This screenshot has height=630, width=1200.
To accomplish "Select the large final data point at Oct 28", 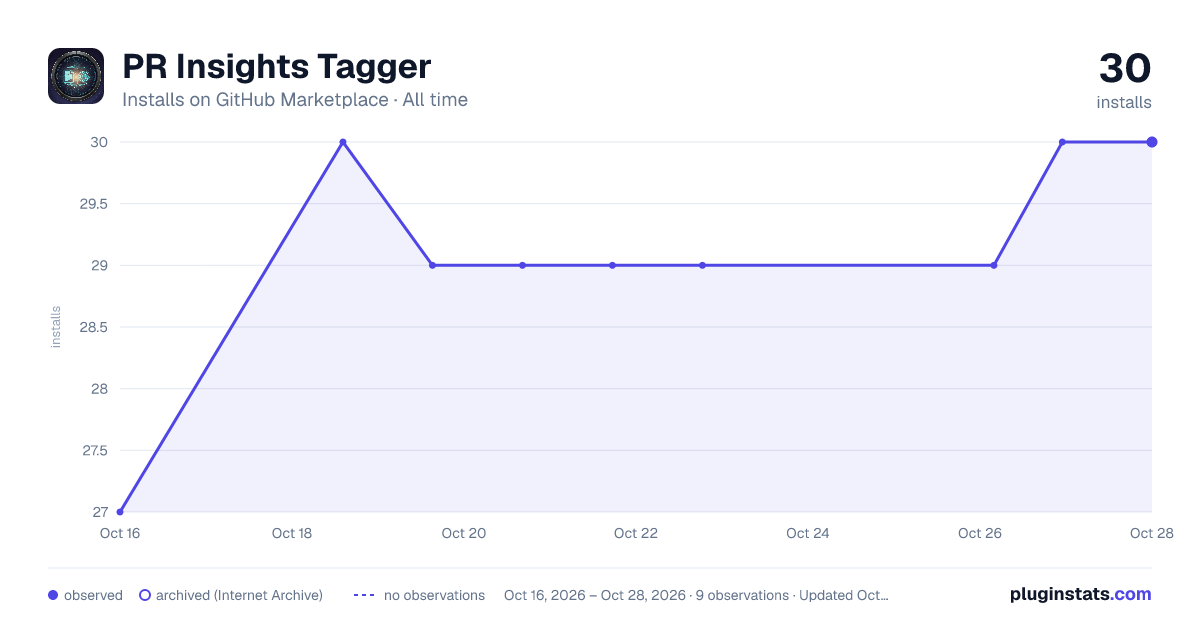I will (x=1152, y=142).
